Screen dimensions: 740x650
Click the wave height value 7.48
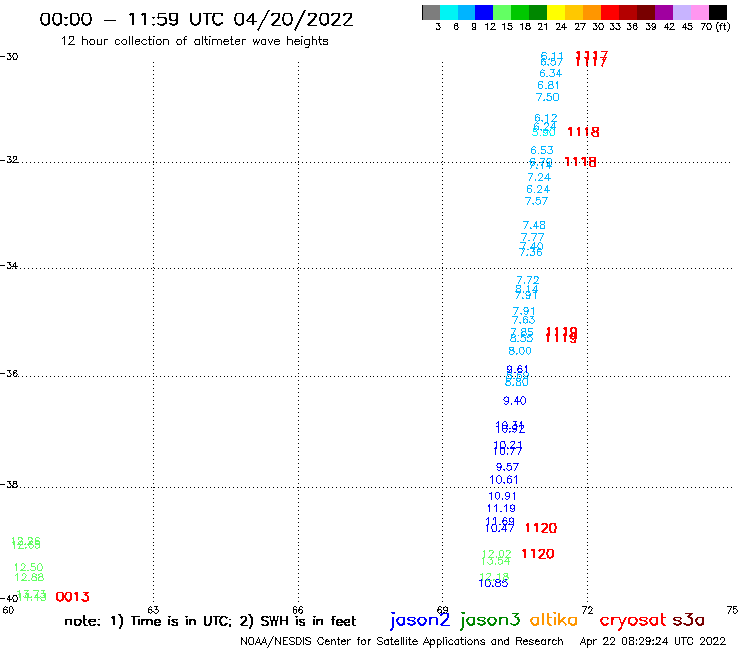tap(534, 226)
